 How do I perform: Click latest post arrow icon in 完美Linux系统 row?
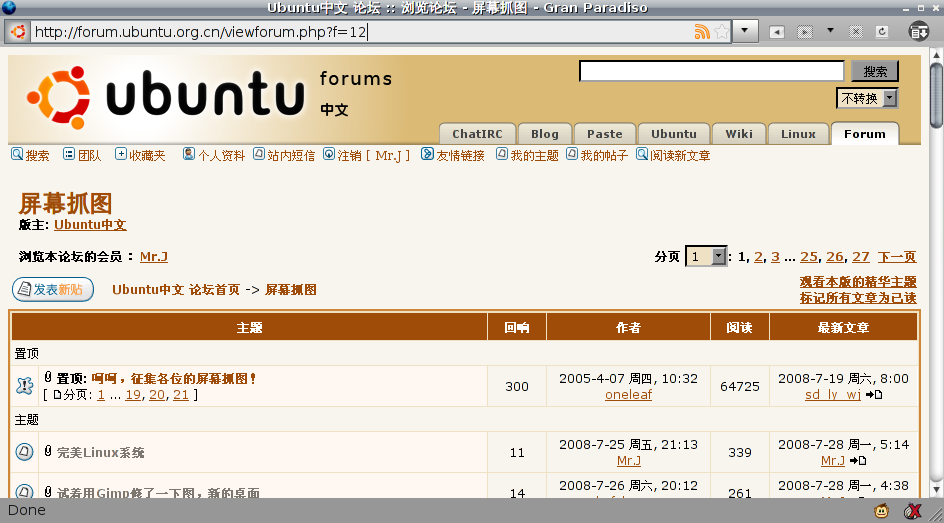pos(857,461)
